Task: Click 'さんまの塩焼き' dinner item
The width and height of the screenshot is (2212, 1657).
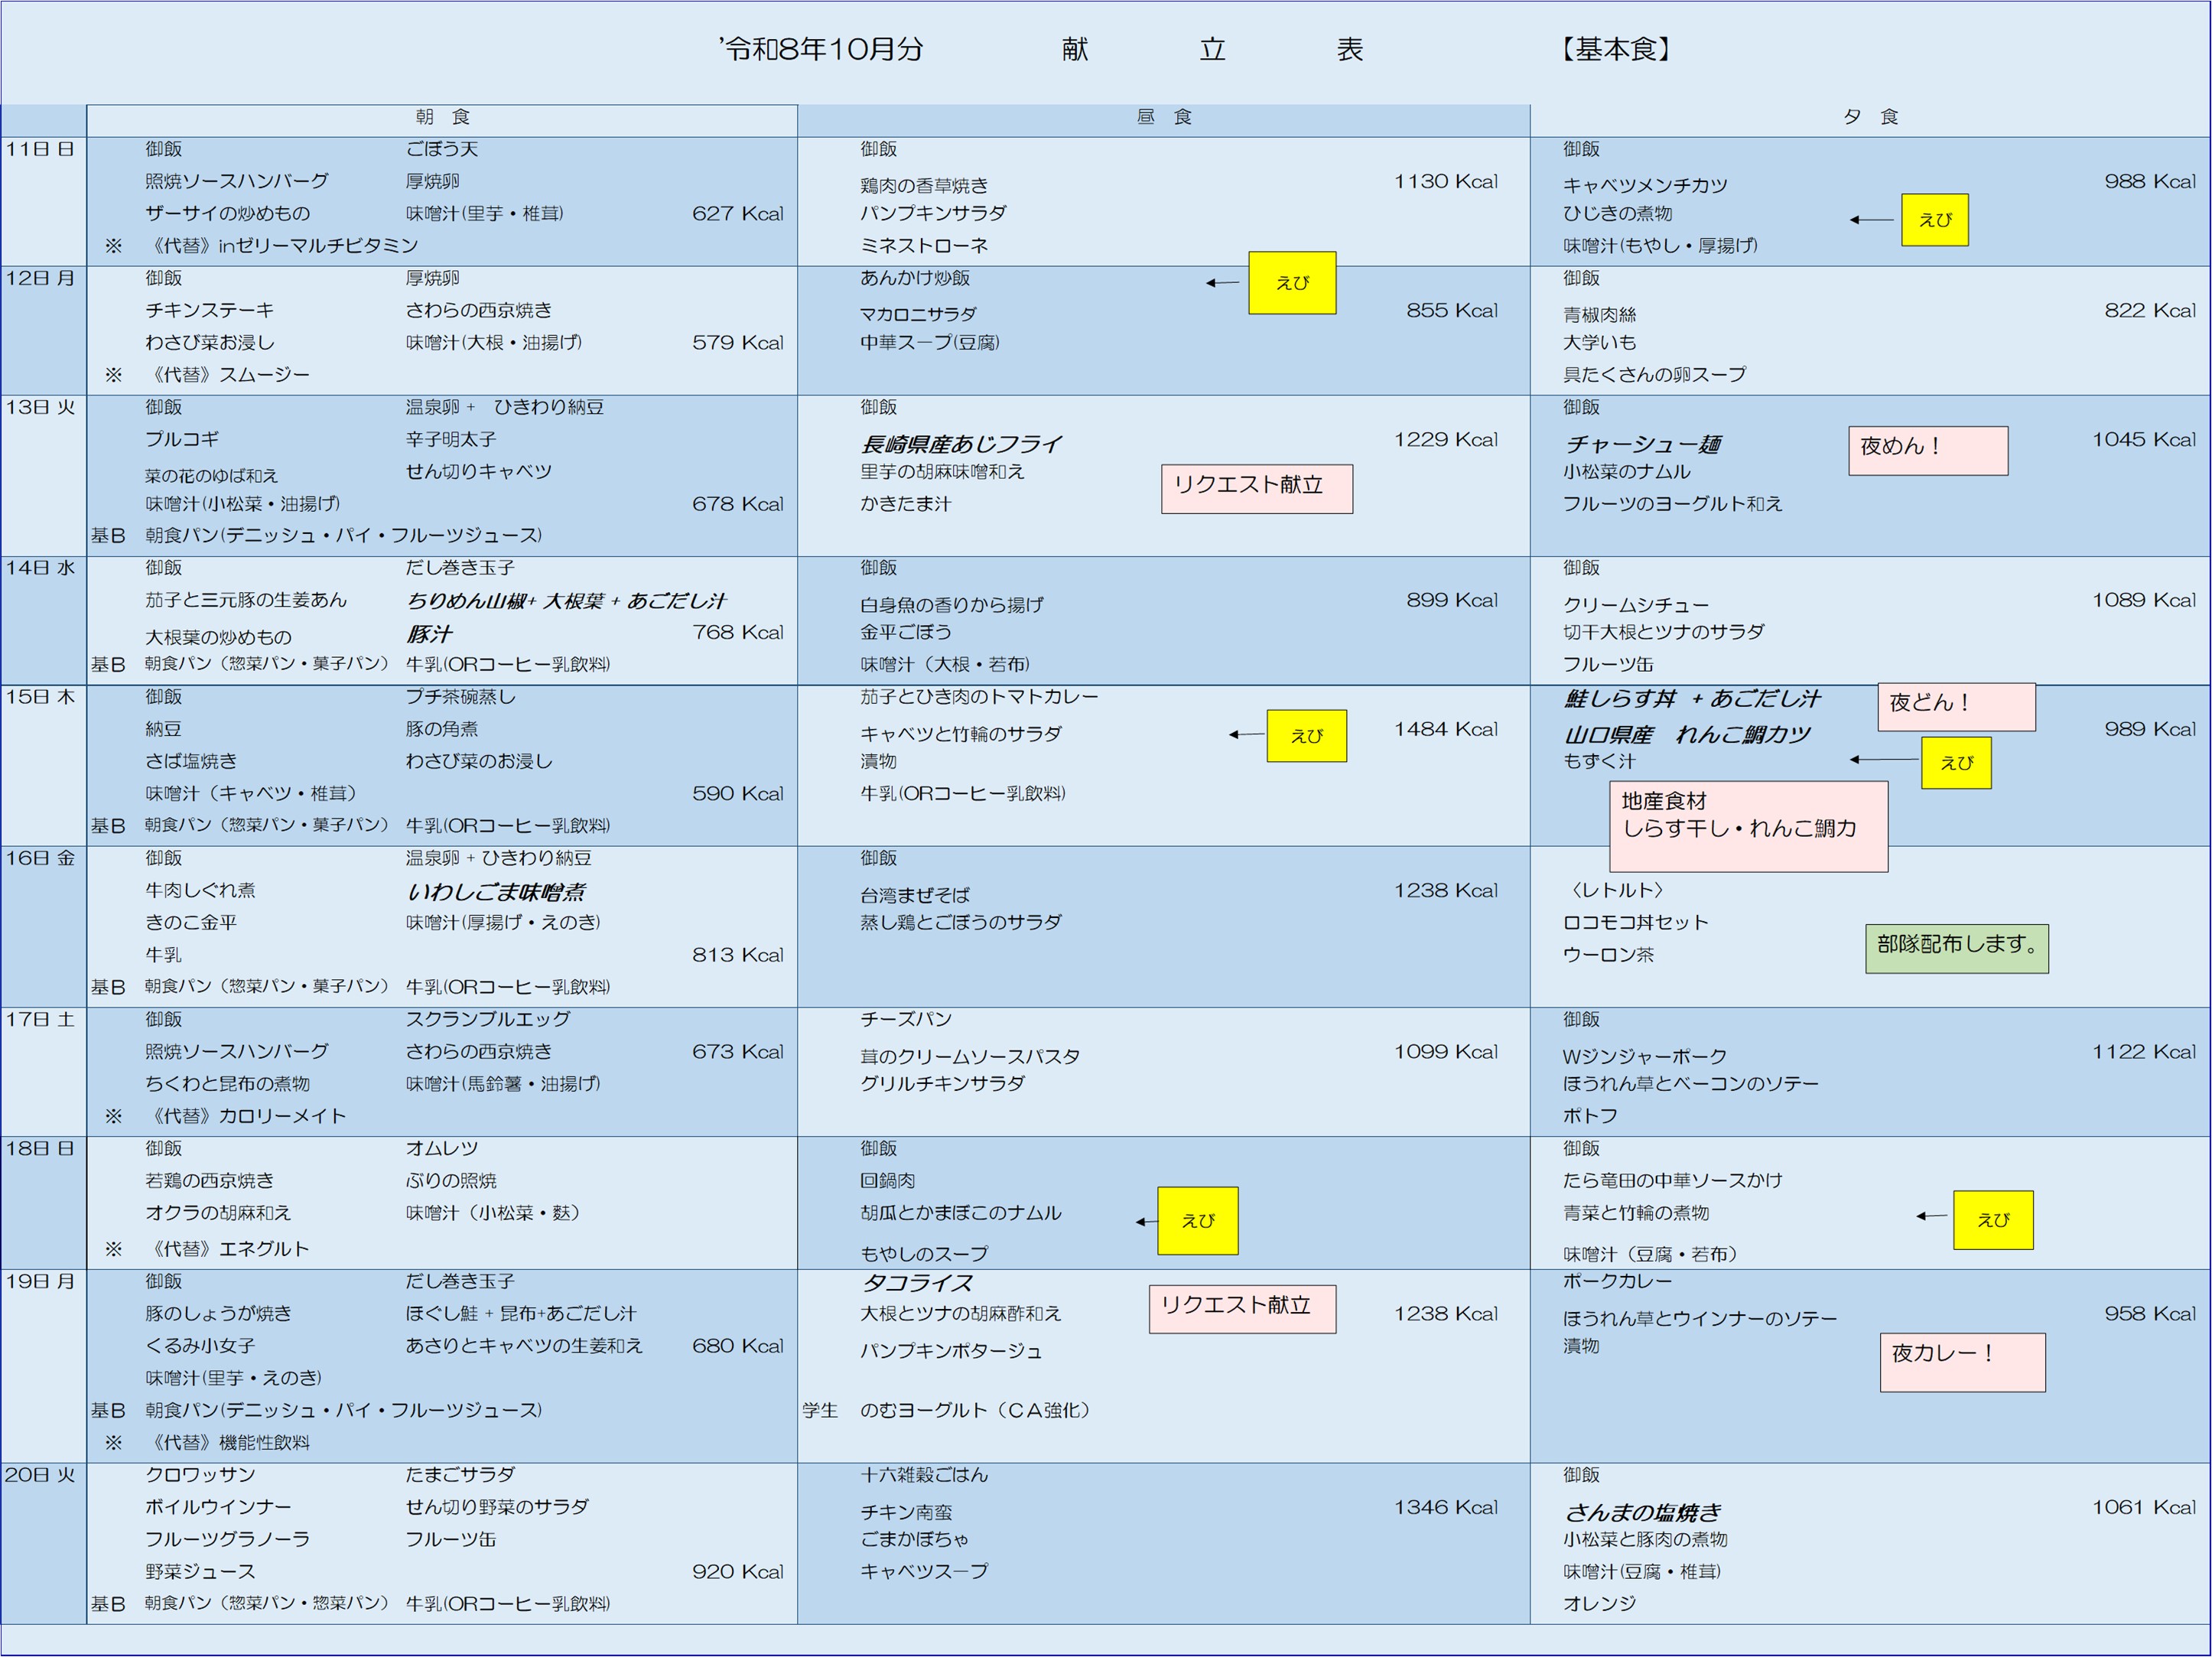Action: tap(1643, 1512)
